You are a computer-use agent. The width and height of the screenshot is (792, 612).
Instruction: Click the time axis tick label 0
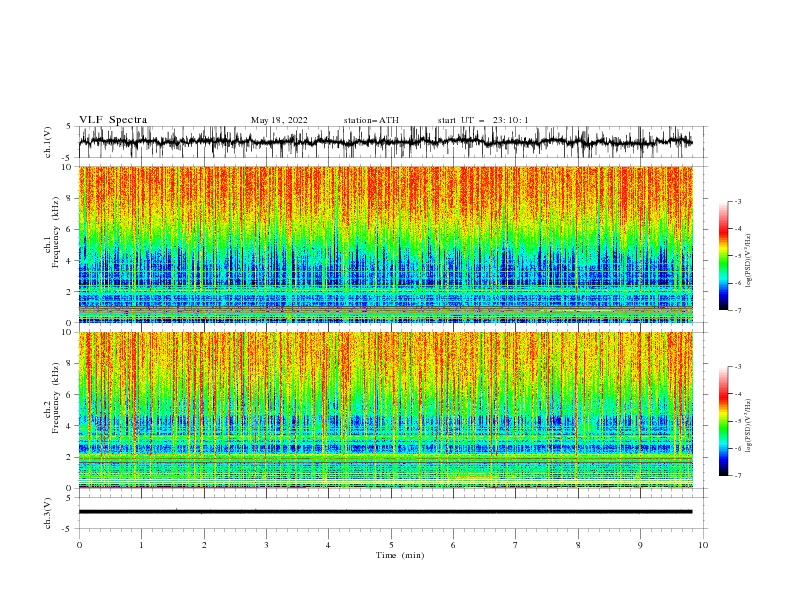pos(79,545)
